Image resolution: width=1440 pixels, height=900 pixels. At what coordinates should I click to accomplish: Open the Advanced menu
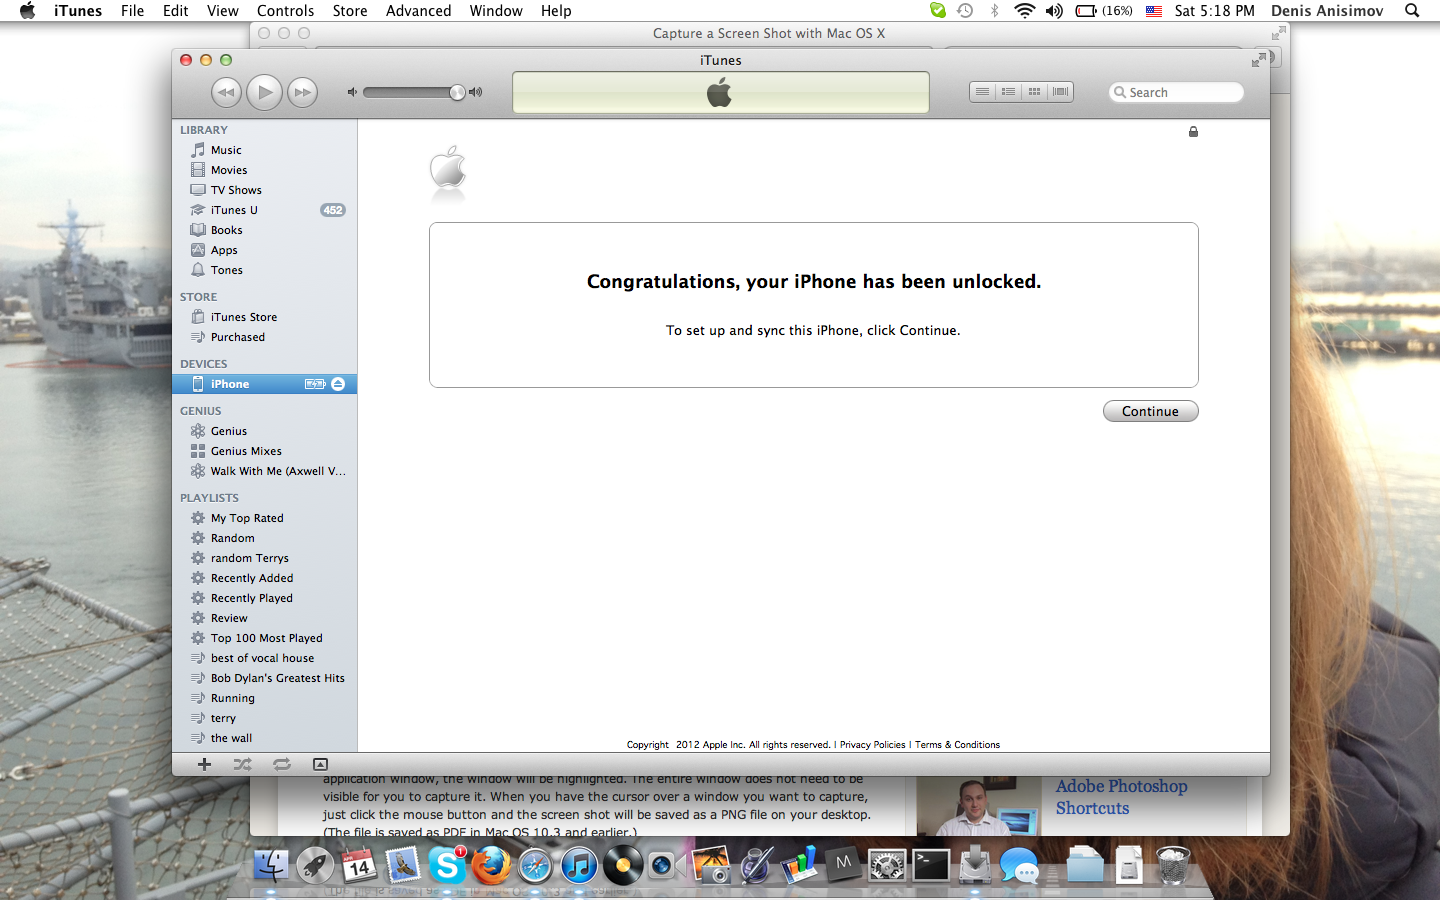(418, 11)
